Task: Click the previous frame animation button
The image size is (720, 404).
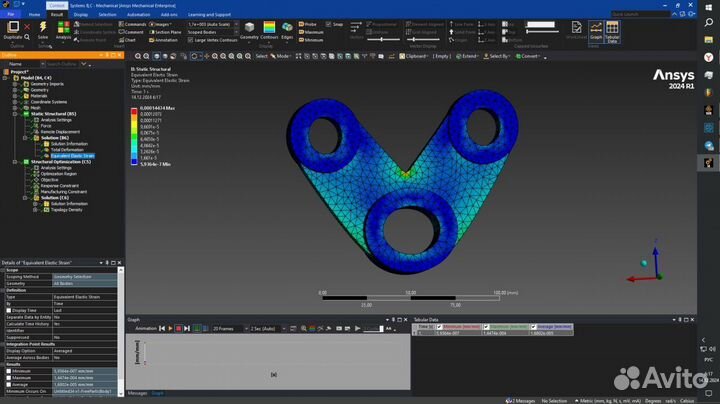Action: pos(162,329)
